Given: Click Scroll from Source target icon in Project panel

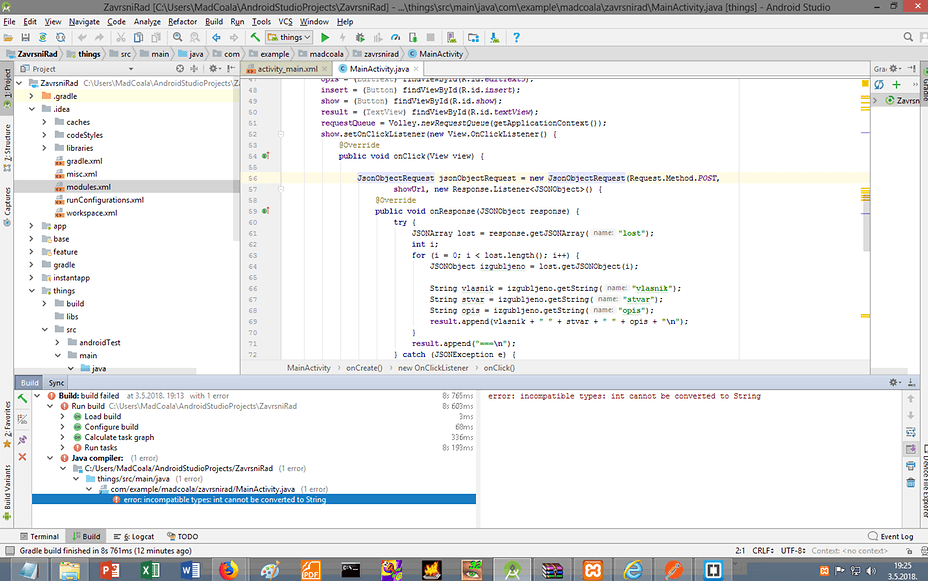Looking at the screenshot, I should pos(180,69).
